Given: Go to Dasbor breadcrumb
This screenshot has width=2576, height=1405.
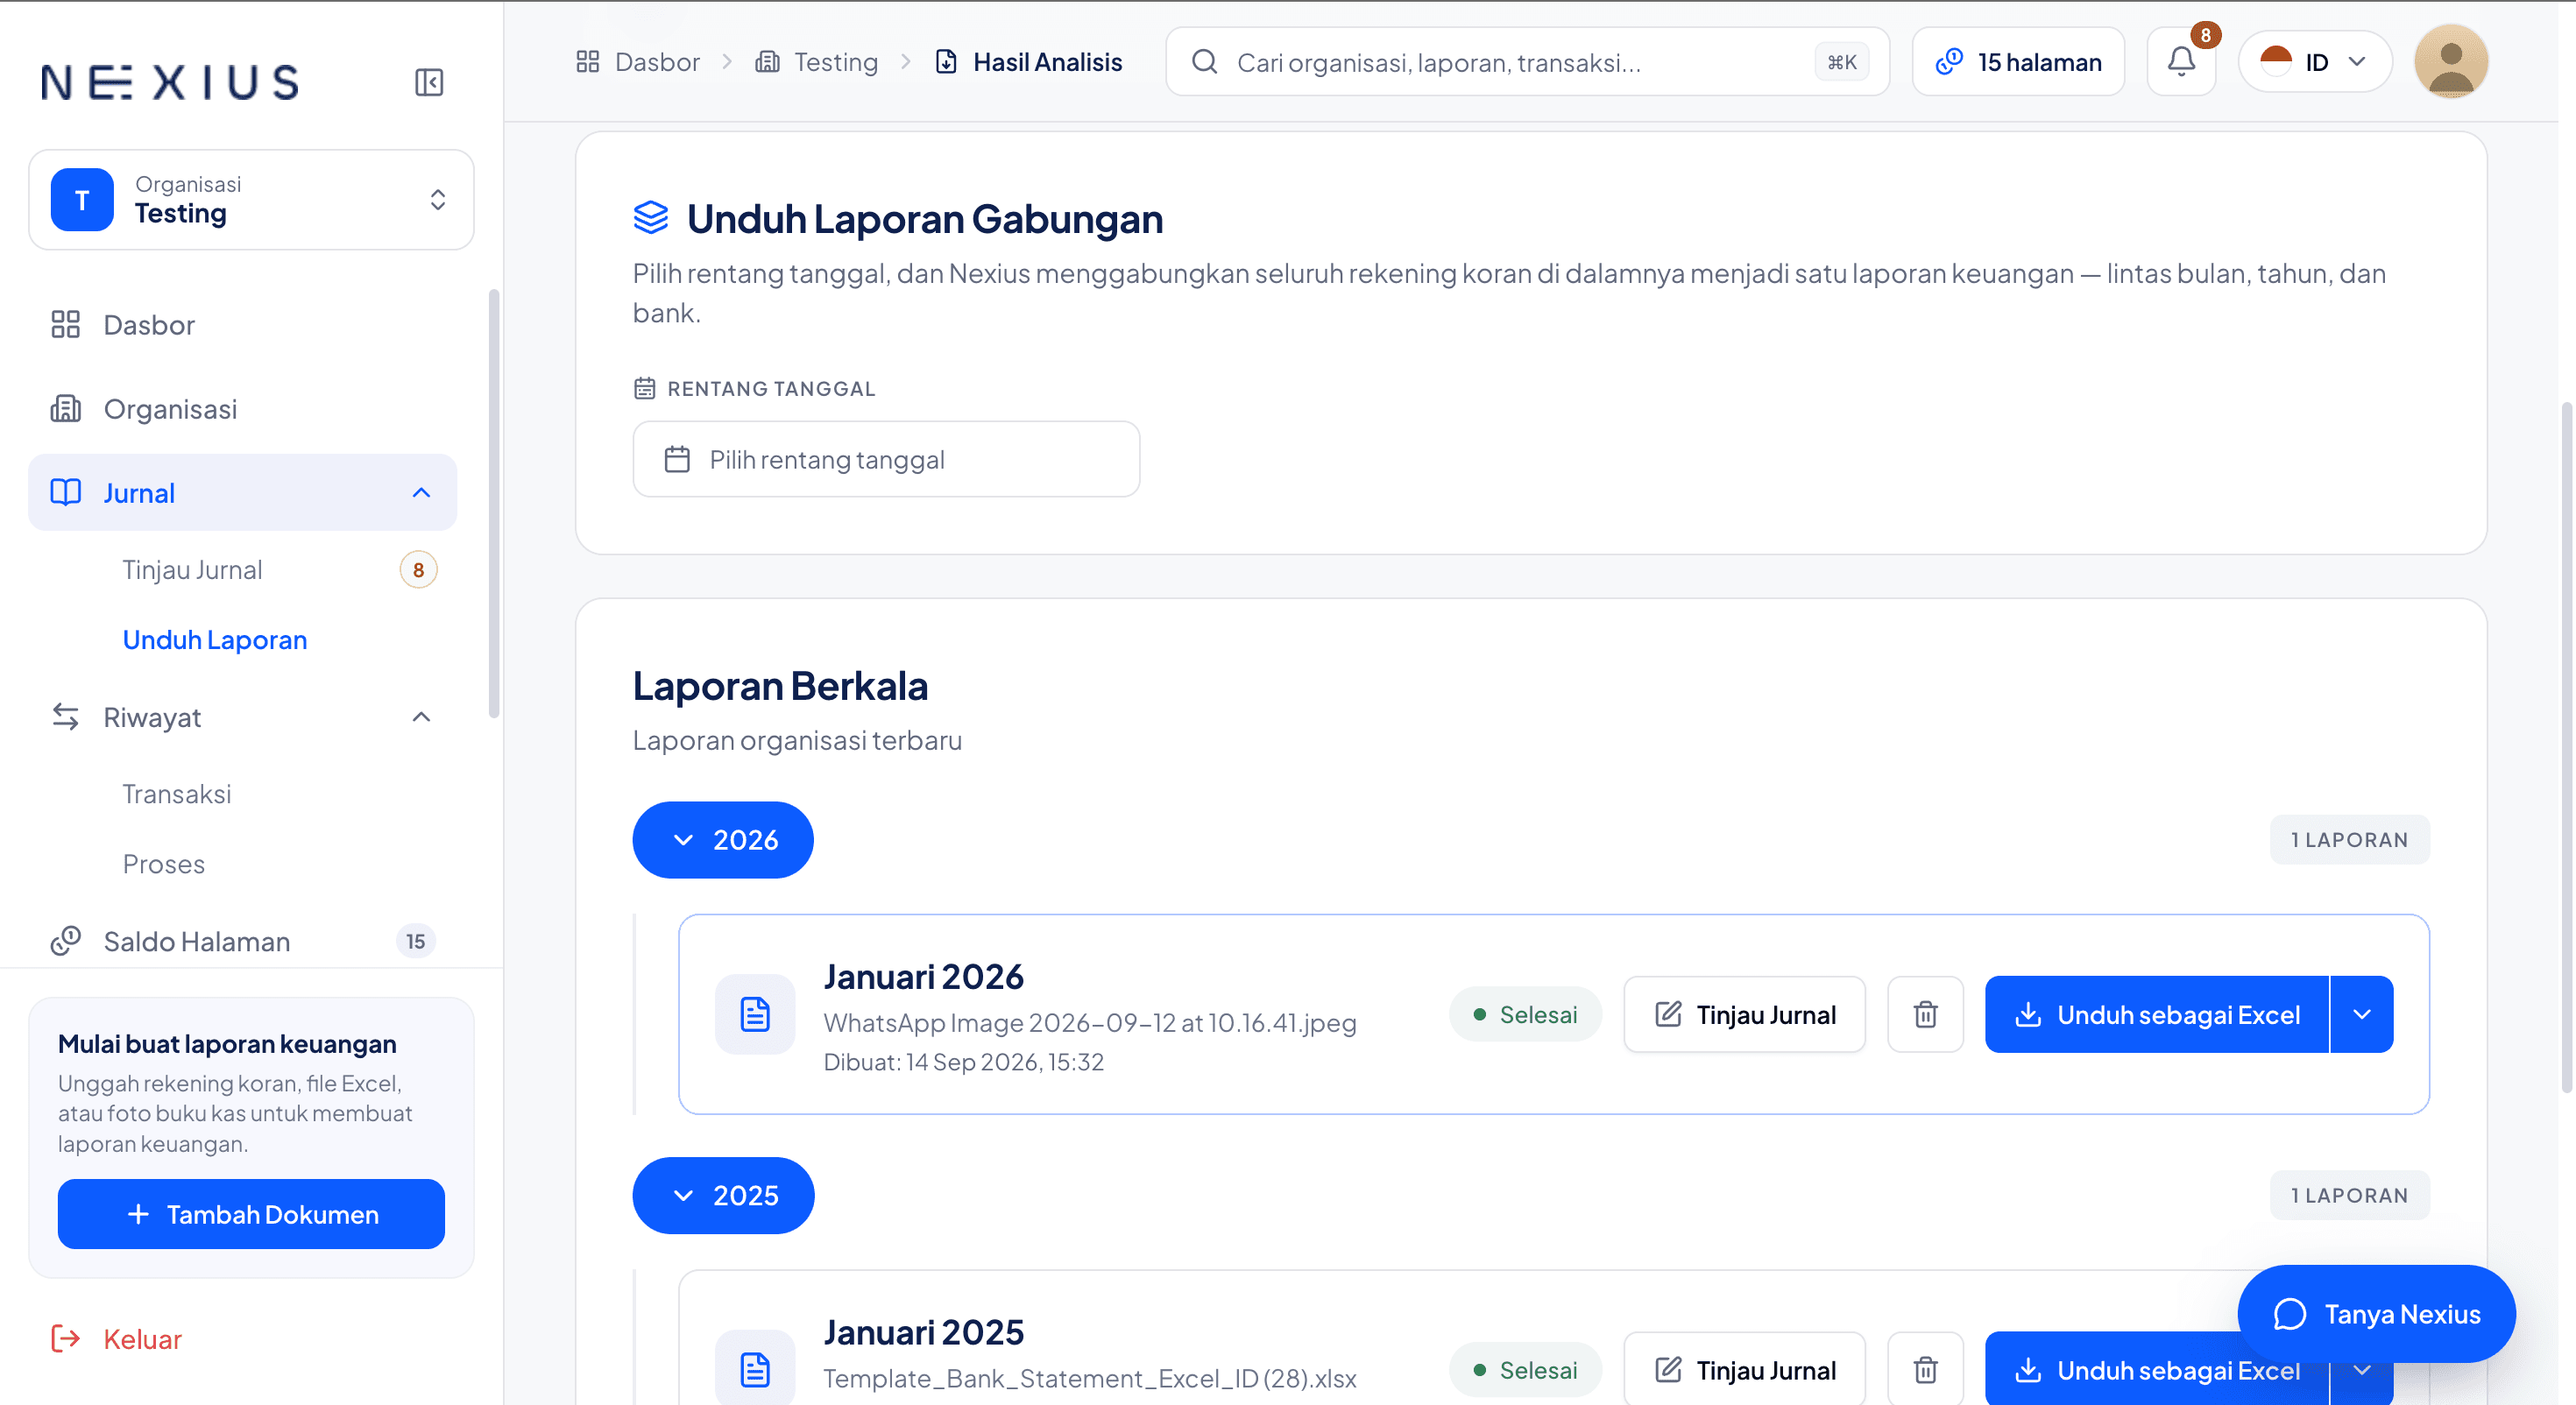Looking at the screenshot, I should coord(638,62).
